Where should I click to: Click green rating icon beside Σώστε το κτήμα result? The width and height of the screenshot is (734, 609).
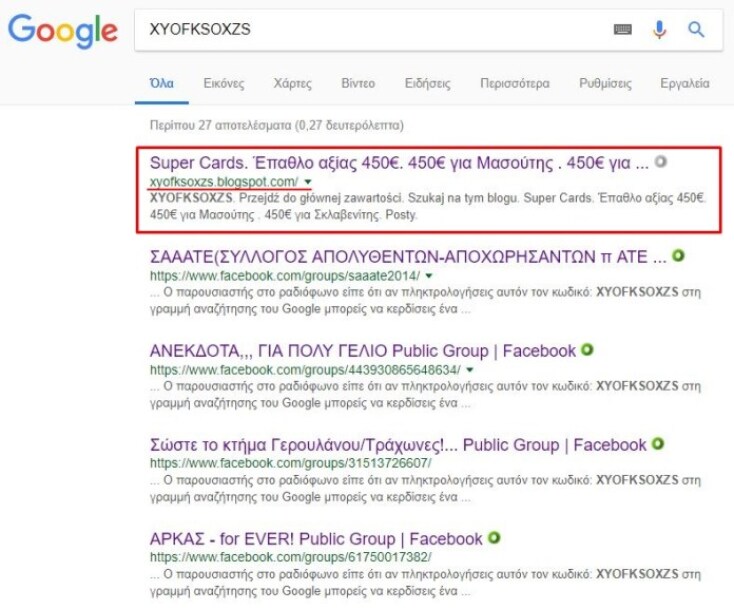(658, 444)
